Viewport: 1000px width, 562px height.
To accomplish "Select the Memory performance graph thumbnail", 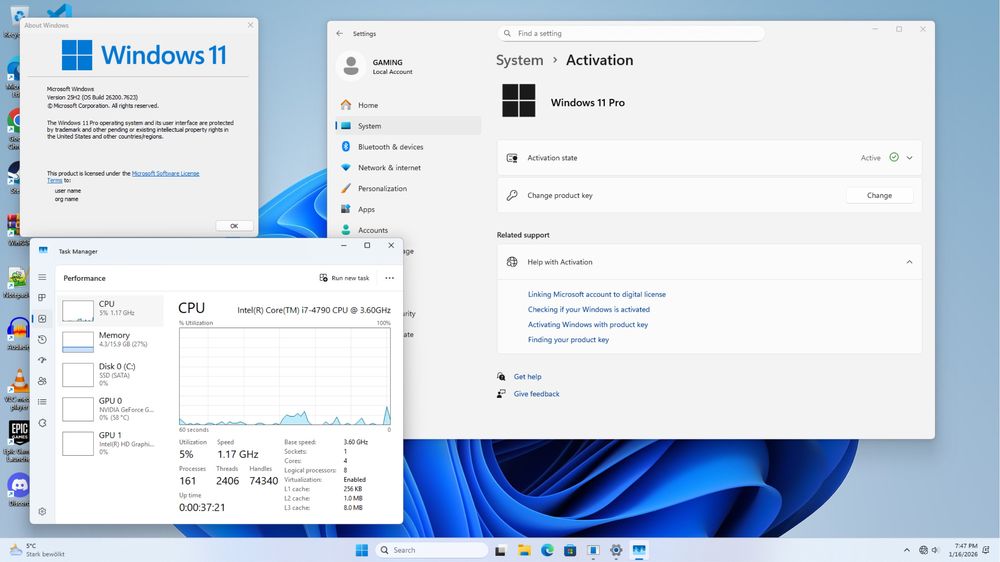I will coord(78,342).
